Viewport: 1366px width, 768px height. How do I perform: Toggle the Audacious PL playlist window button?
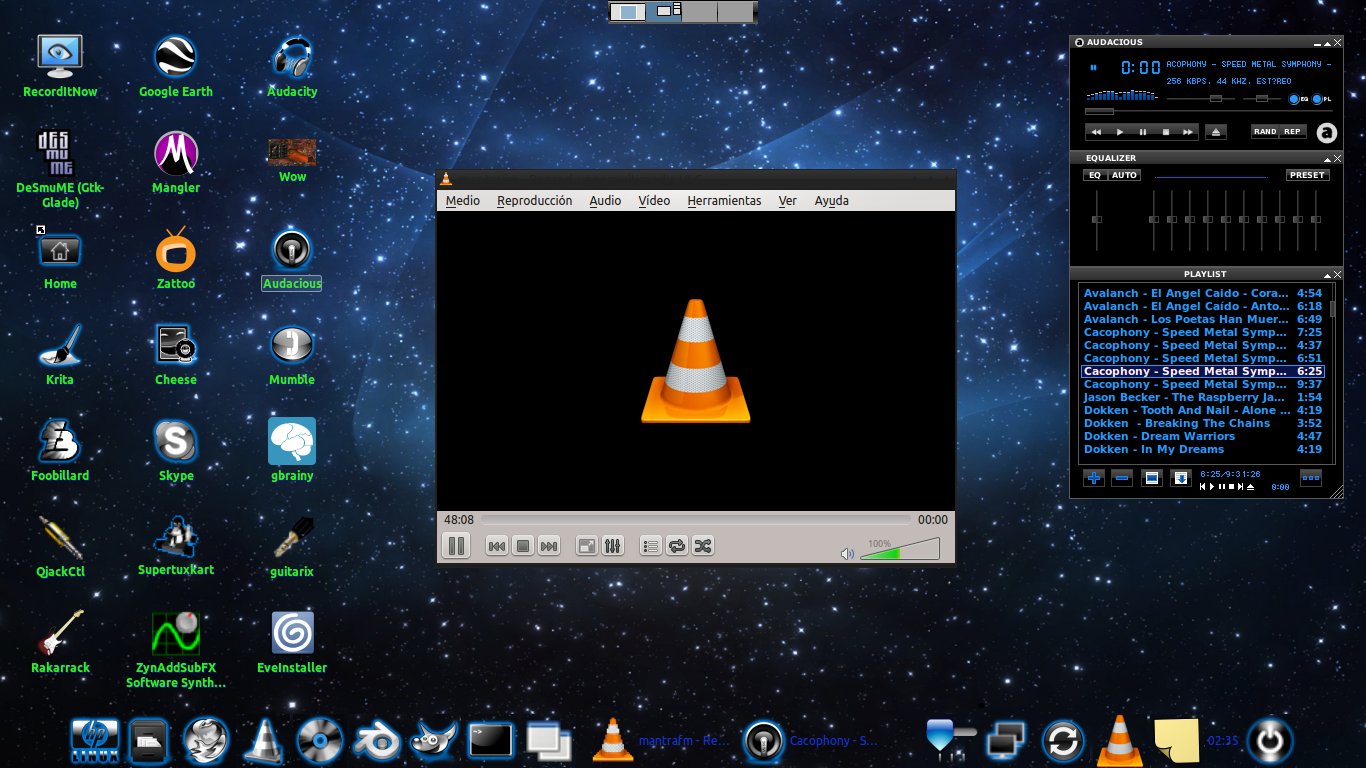pos(1321,99)
